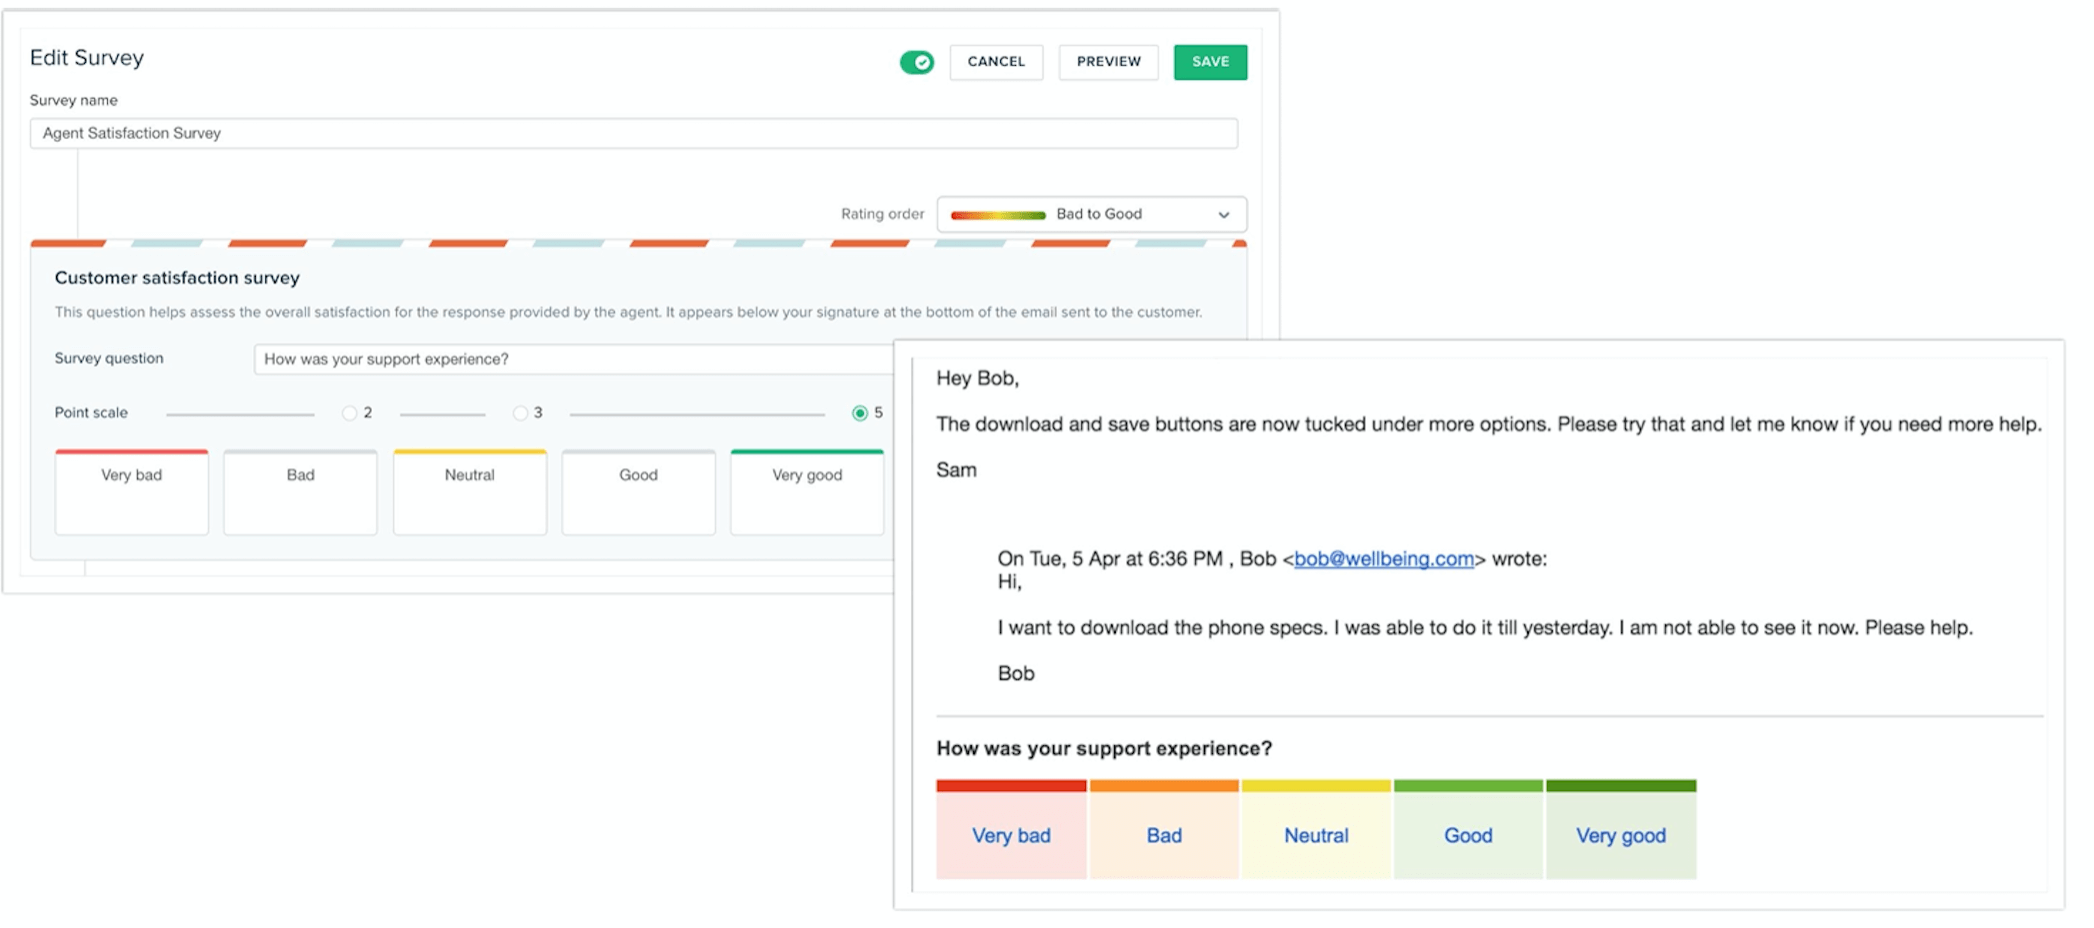Image resolution: width=2094 pixels, height=928 pixels.
Task: Click 'How was your support experience?' email heading
Action: point(1104,749)
